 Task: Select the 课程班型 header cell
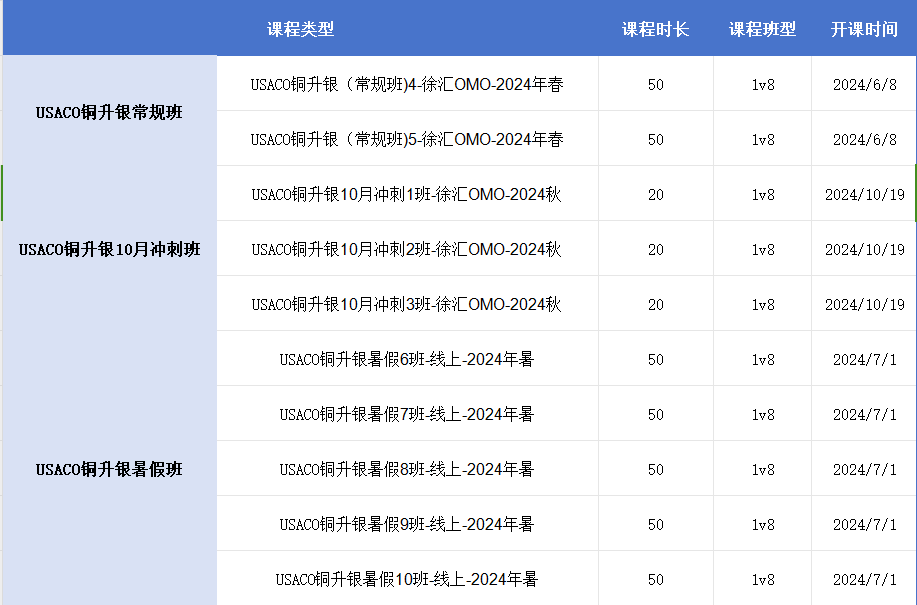[762, 29]
